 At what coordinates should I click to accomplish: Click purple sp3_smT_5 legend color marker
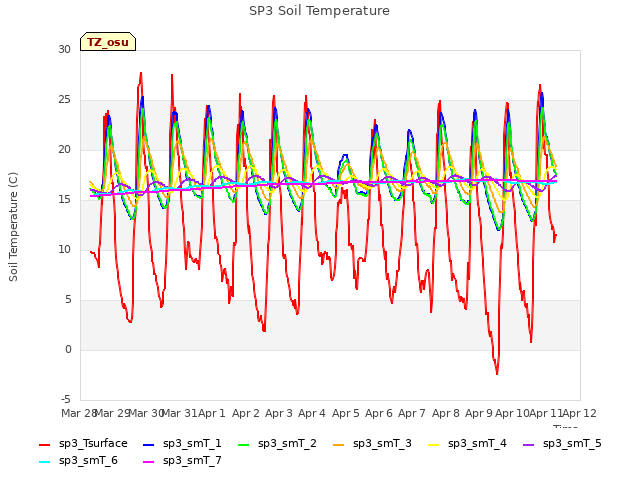click(x=528, y=444)
